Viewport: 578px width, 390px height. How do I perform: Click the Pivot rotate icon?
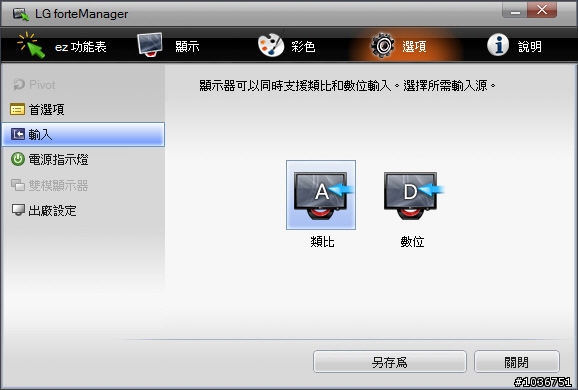point(18,85)
